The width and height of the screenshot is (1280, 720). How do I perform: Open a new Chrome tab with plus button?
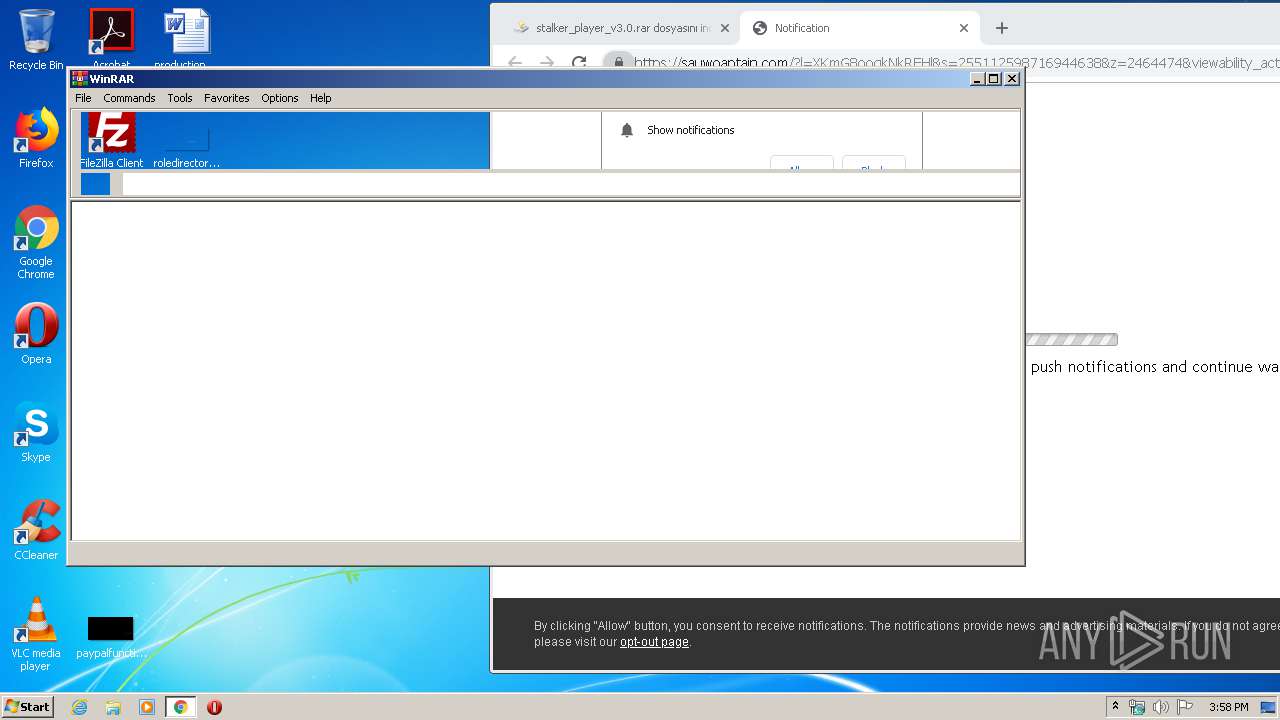(x=1002, y=28)
